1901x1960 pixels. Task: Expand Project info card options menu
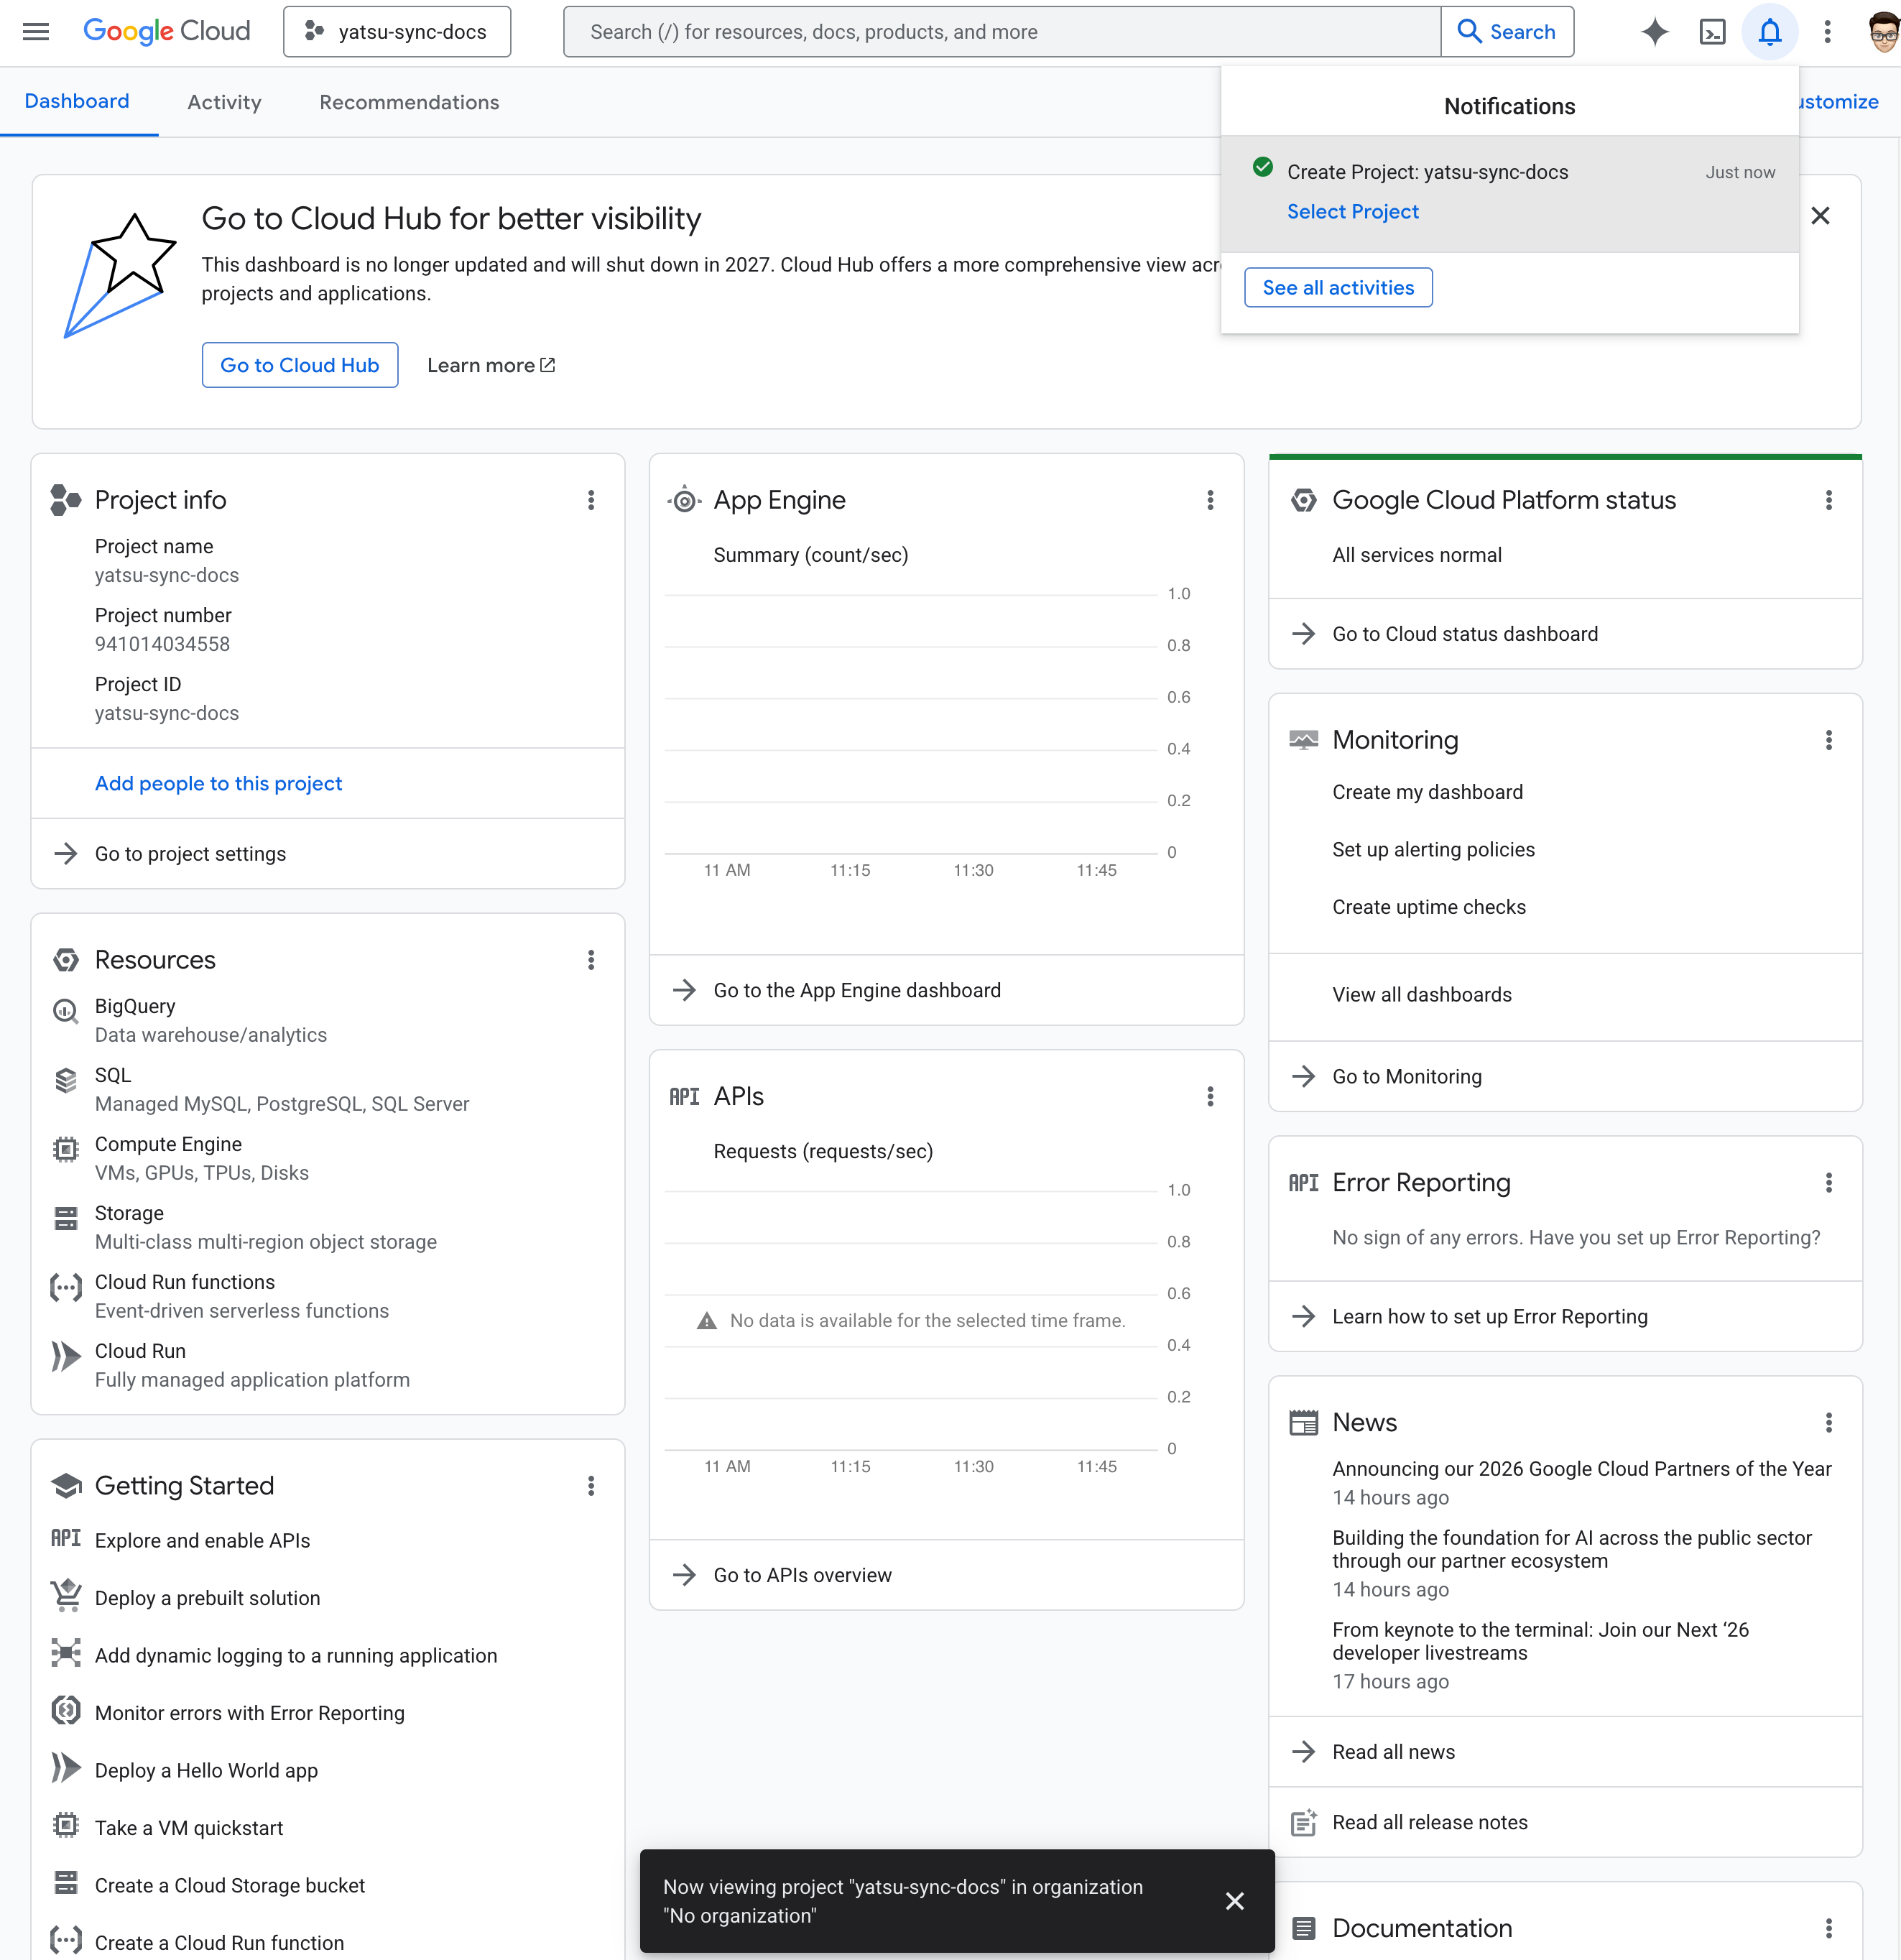point(591,500)
